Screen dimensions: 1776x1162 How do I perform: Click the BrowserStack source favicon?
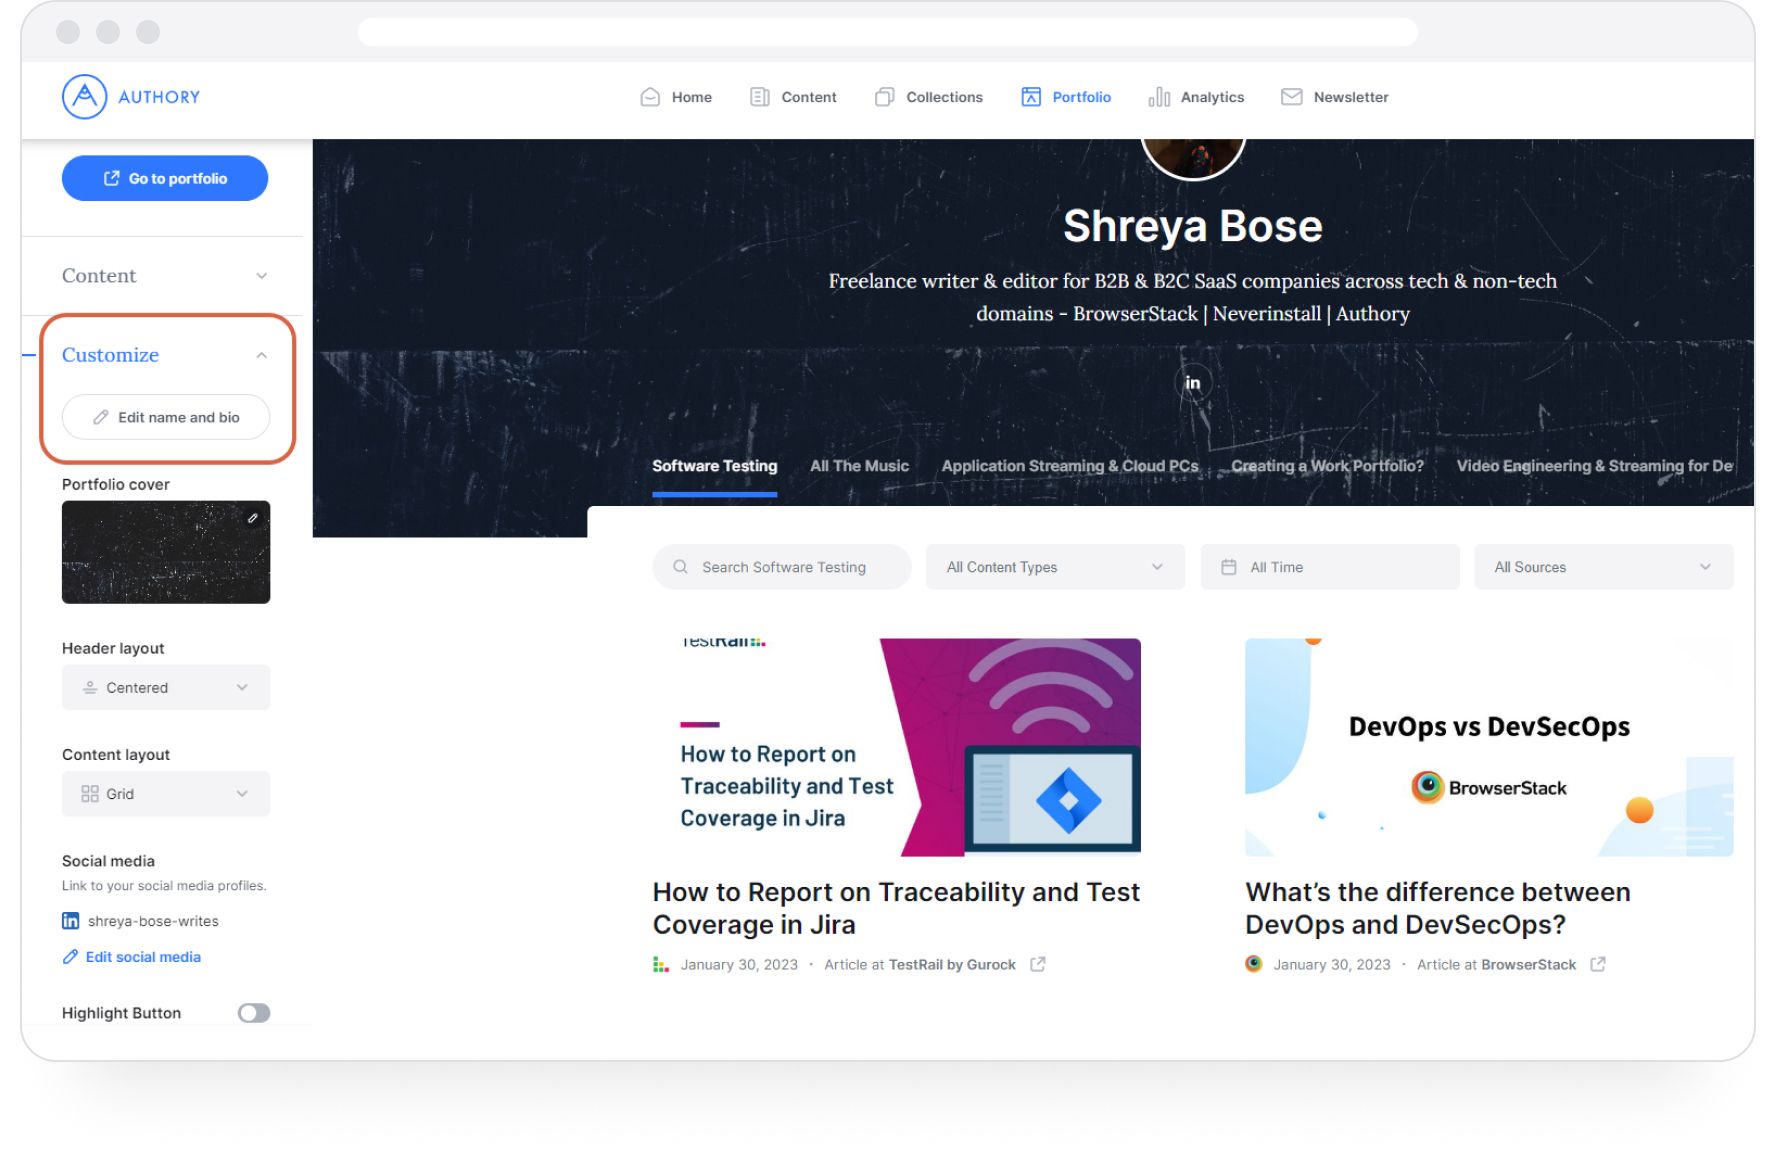coord(1253,964)
